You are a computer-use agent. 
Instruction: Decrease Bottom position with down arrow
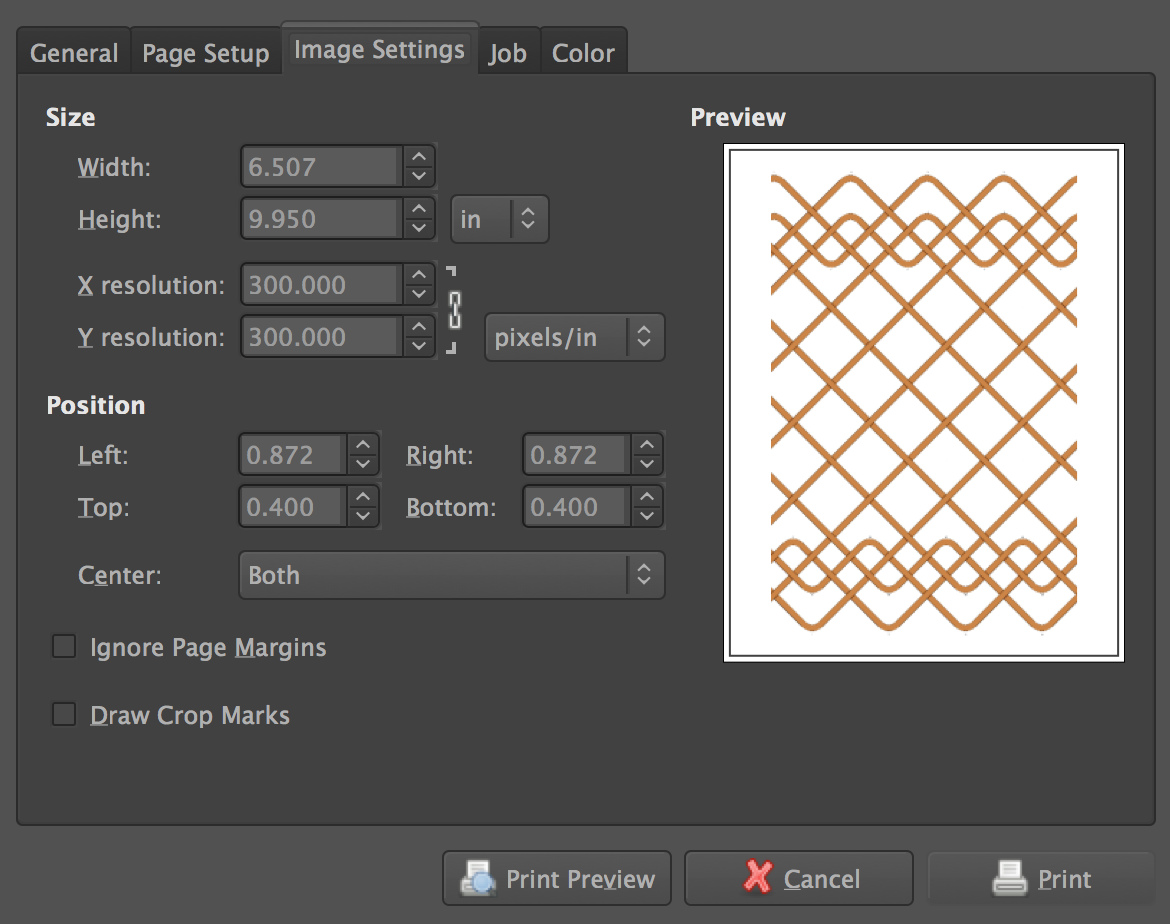(647, 516)
